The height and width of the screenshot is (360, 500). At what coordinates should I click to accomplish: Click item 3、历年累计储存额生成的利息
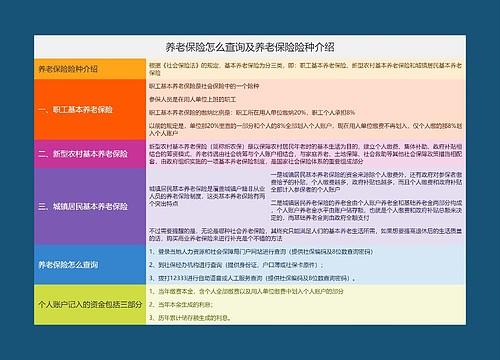[x=190, y=318]
